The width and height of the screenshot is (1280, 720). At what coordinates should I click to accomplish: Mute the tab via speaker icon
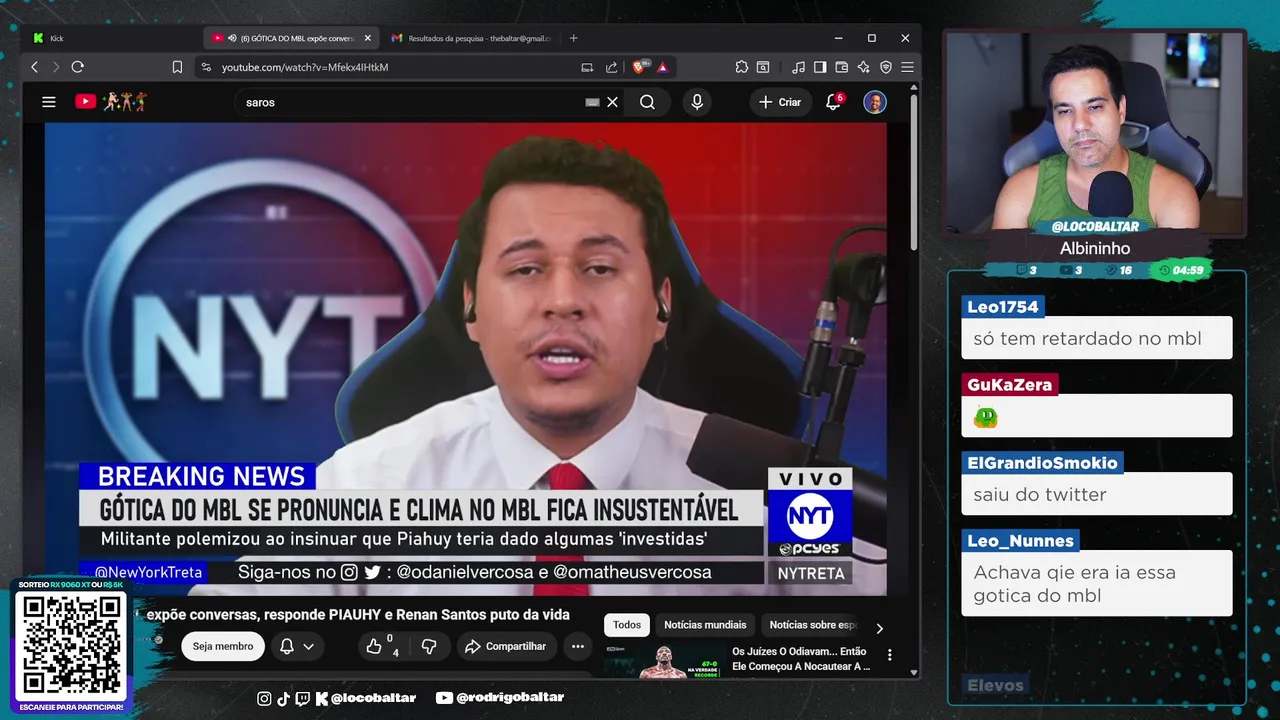tap(232, 38)
